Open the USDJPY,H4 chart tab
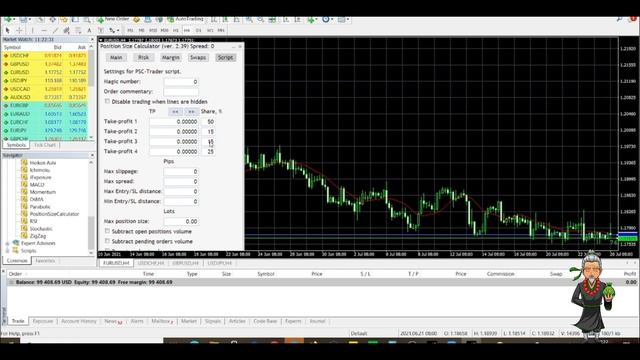Screen dimensions: 640x360 click(x=220, y=263)
